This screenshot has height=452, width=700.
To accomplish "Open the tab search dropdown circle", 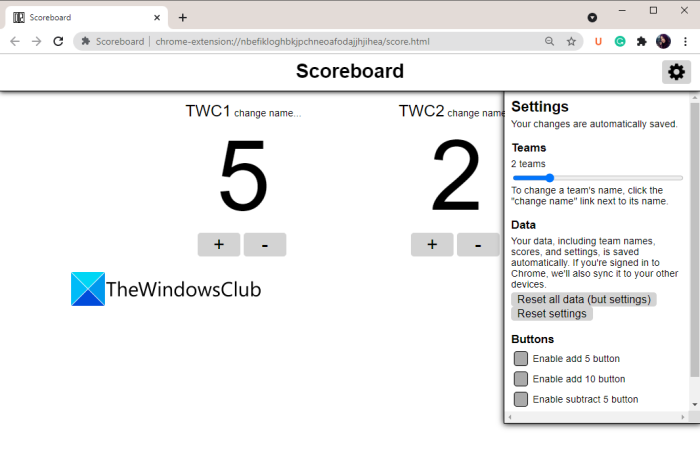I will 592,17.
